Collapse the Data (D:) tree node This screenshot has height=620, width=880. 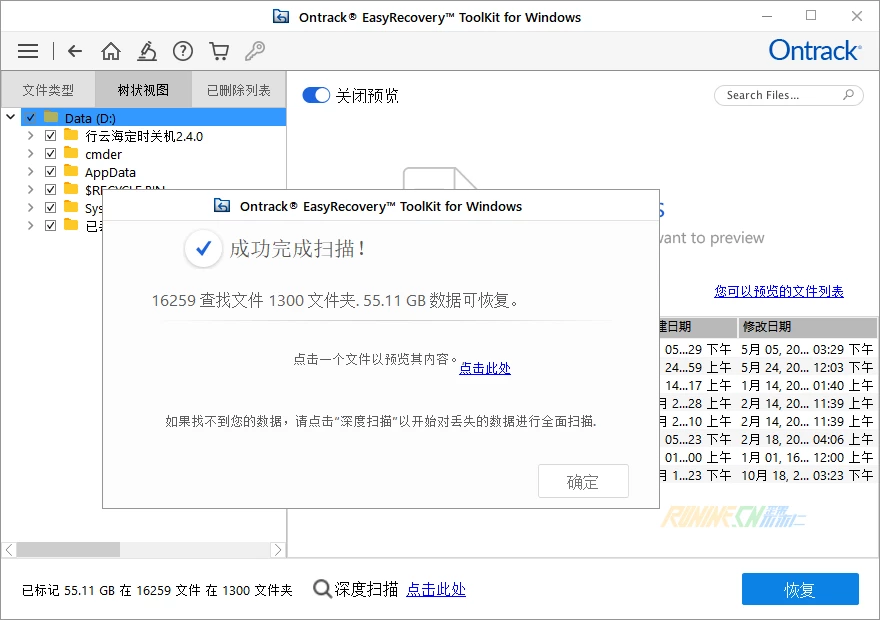pyautogui.click(x=11, y=118)
